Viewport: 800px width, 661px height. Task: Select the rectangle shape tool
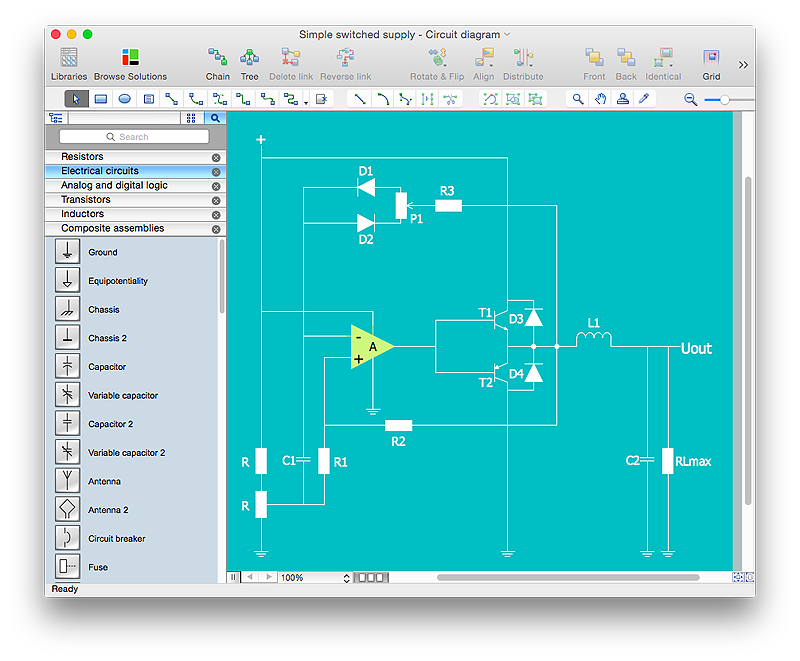pyautogui.click(x=101, y=99)
